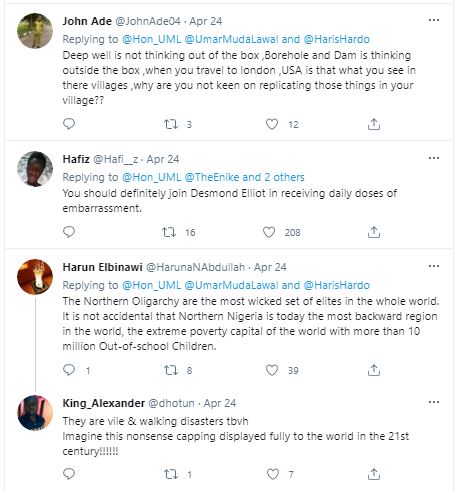Share King_Alexander's tweet

point(374,474)
